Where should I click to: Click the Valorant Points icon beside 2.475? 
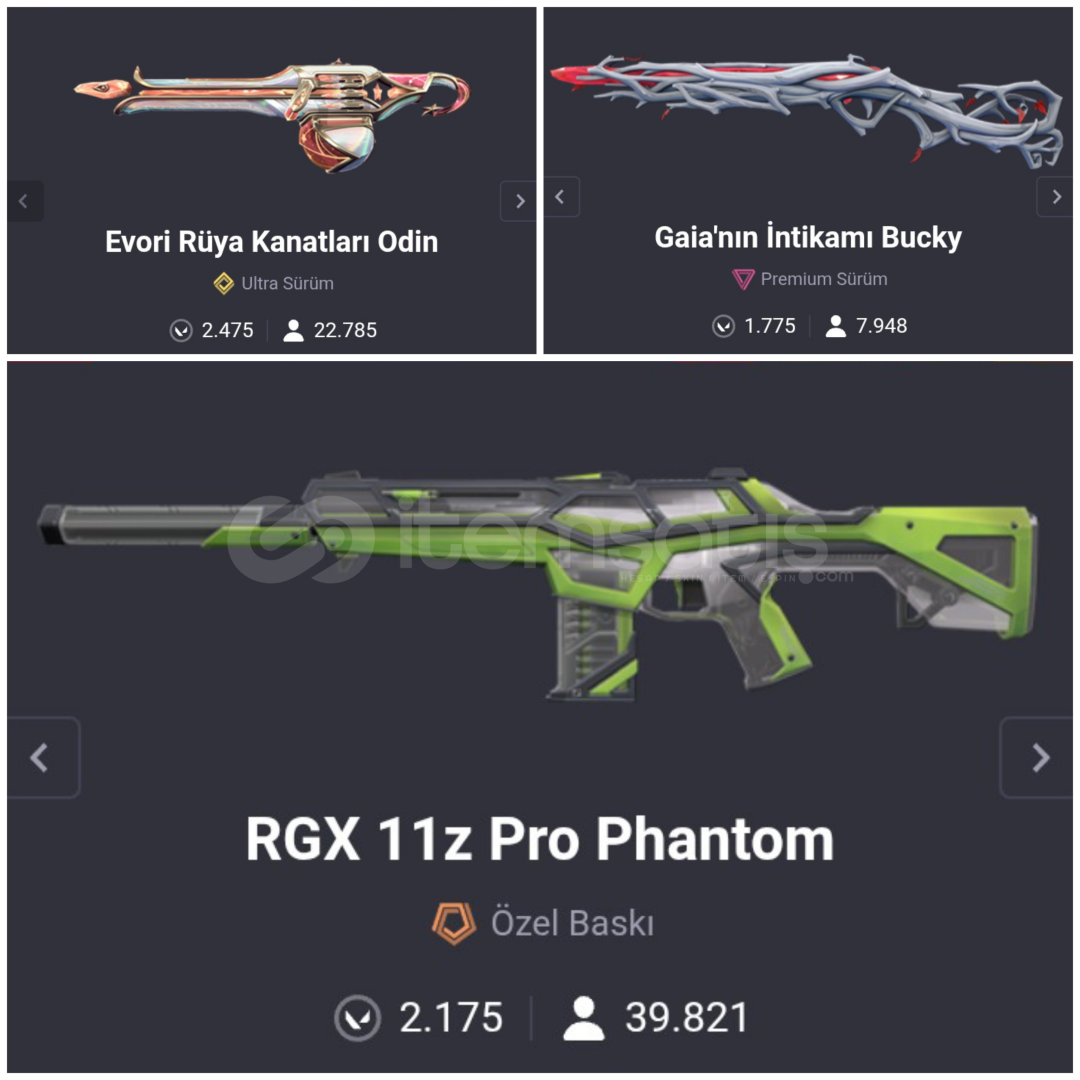(180, 331)
